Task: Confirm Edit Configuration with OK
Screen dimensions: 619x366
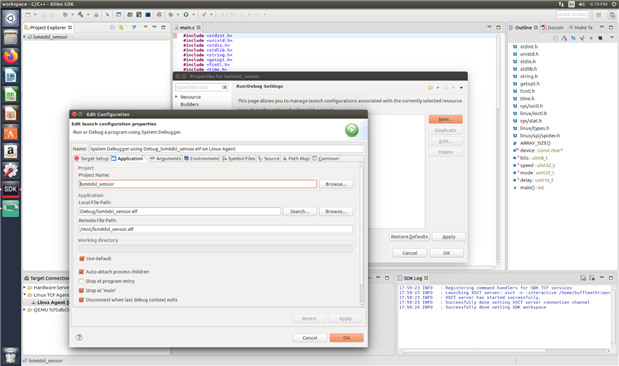Action: (346, 338)
